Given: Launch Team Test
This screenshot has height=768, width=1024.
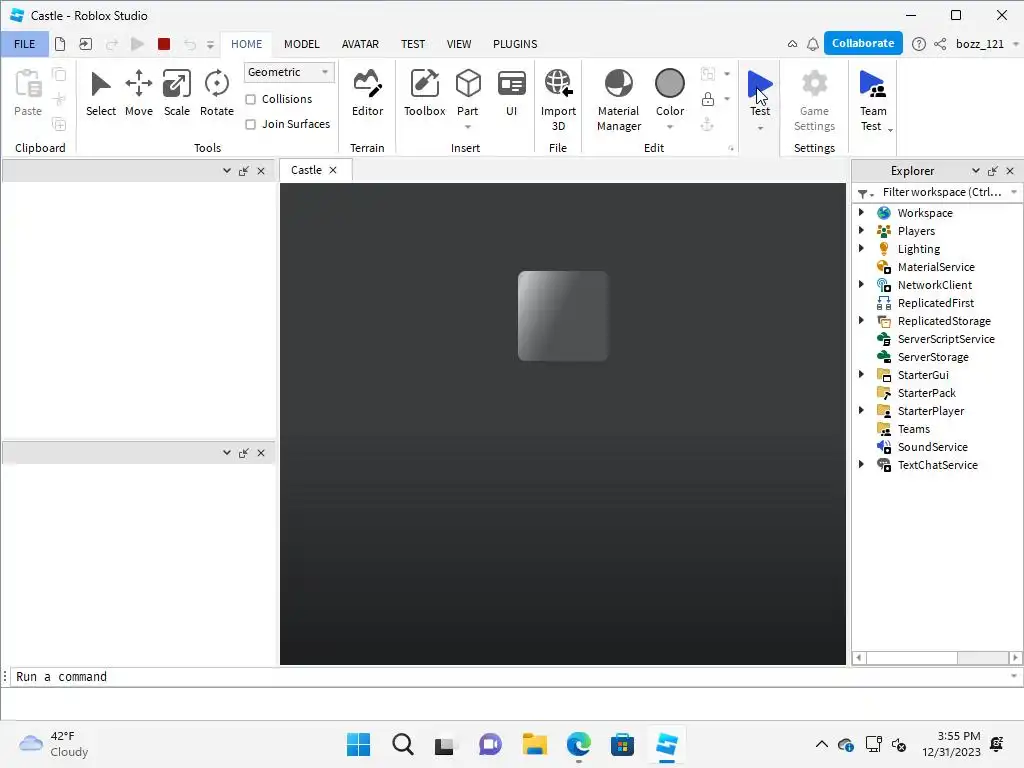Looking at the screenshot, I should coord(872,100).
